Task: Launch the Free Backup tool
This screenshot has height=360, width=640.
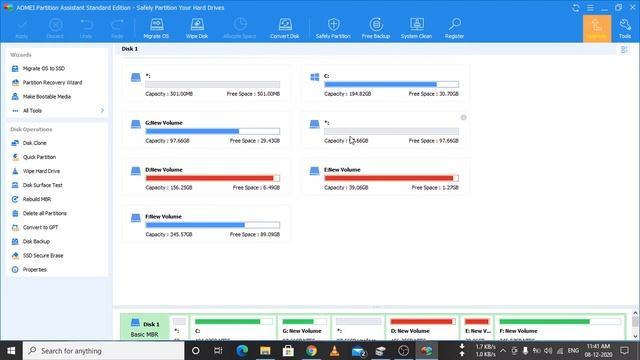Action: pos(376,28)
